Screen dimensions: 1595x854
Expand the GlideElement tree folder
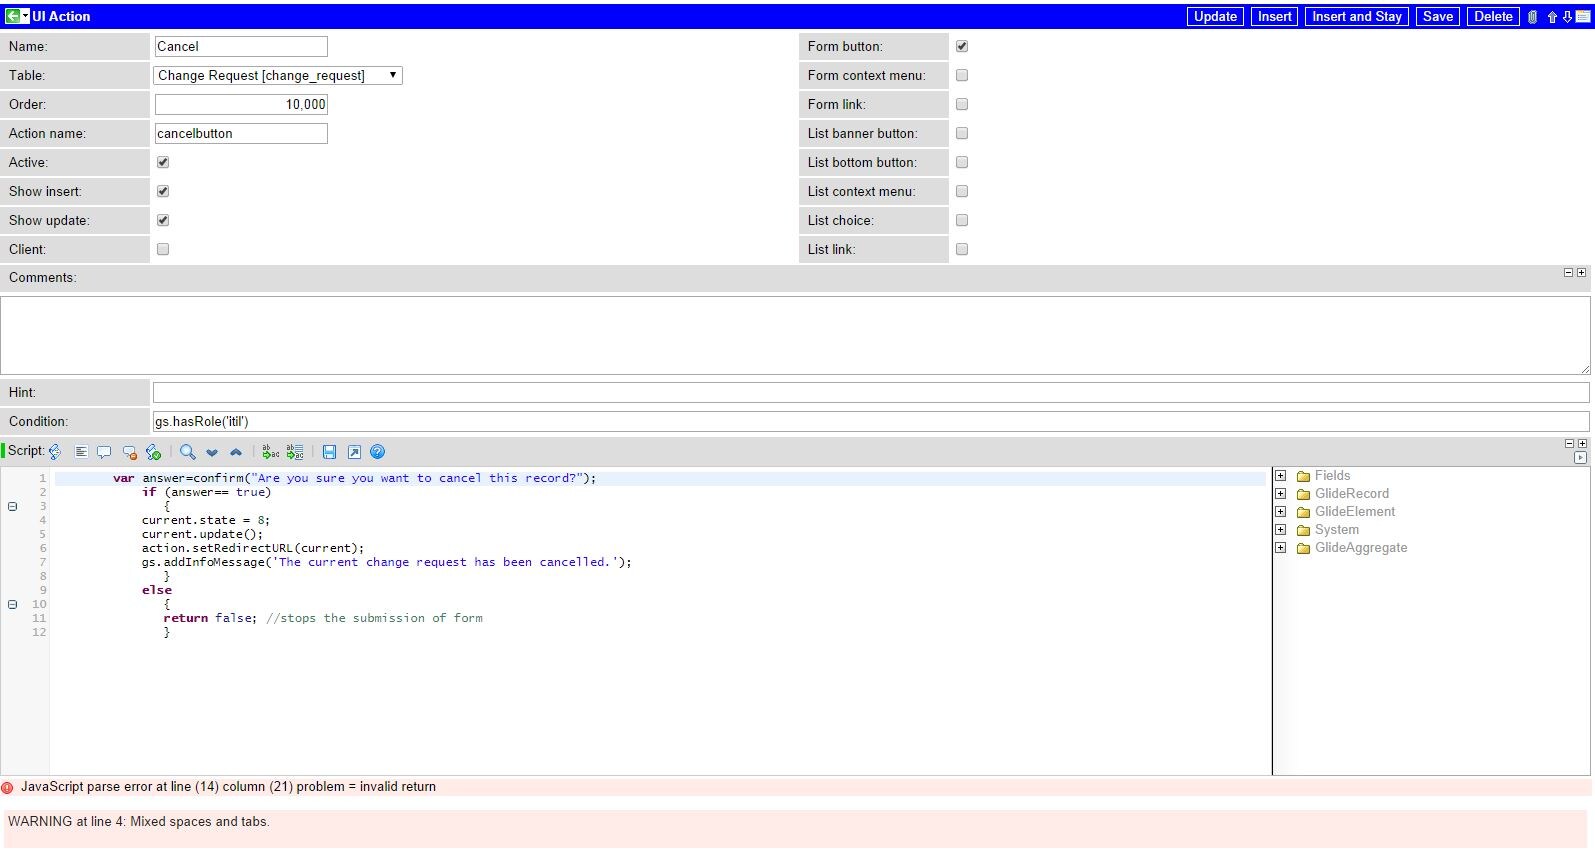click(1281, 512)
